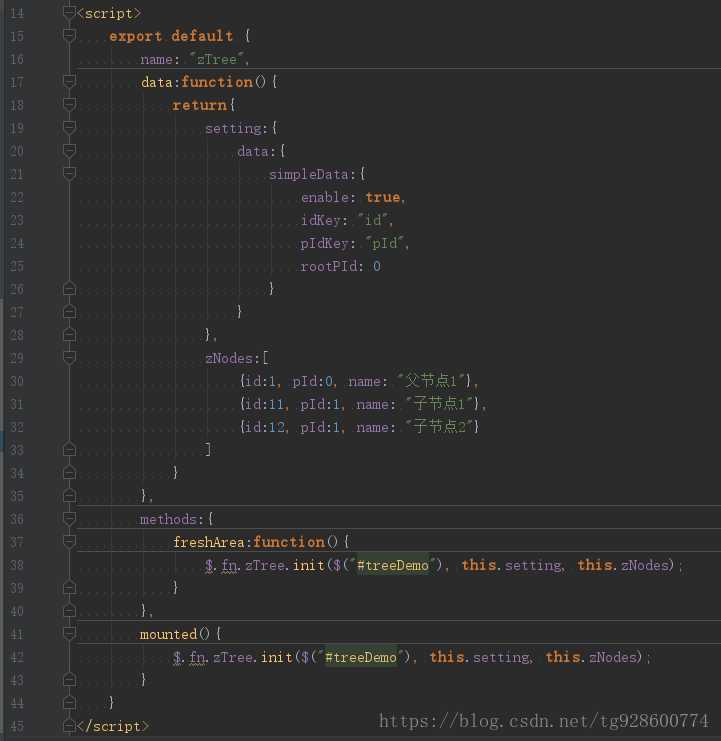This screenshot has height=741, width=721.
Task: Click the 'zNodes' property on line 29
Action: pyautogui.click(x=229, y=358)
